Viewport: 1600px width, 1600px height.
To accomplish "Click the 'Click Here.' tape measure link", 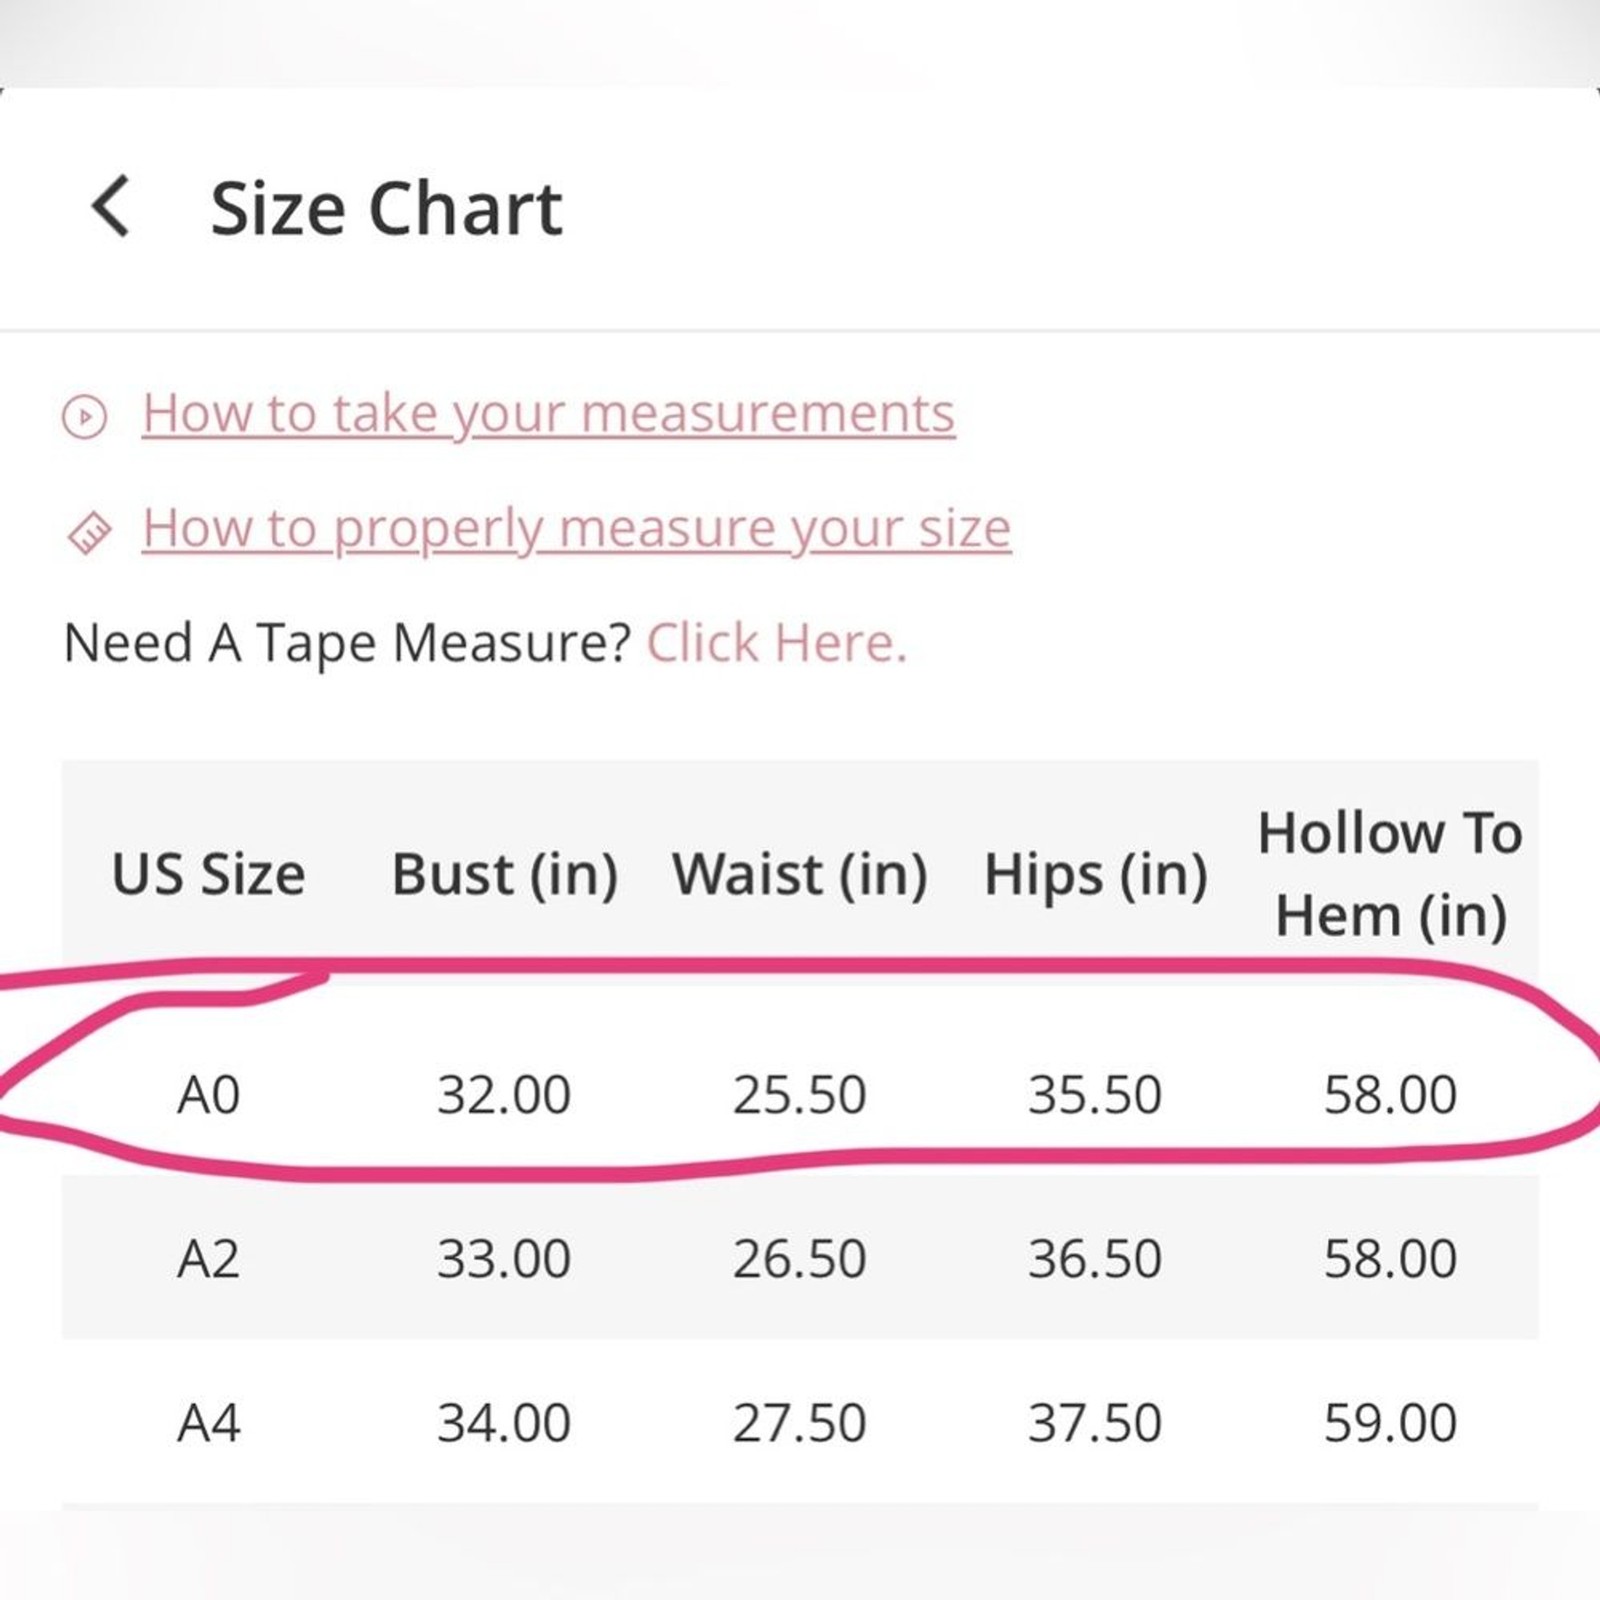I will [777, 643].
